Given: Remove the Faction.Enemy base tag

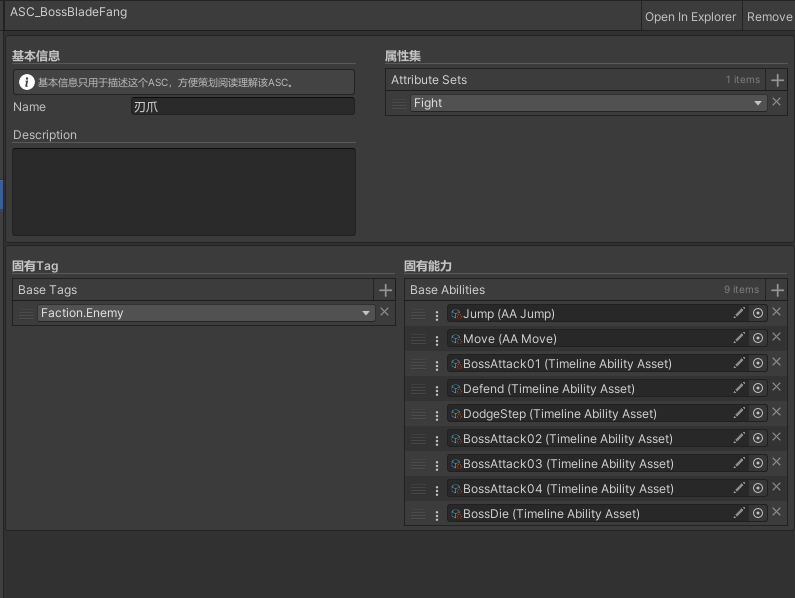Looking at the screenshot, I should point(384,312).
